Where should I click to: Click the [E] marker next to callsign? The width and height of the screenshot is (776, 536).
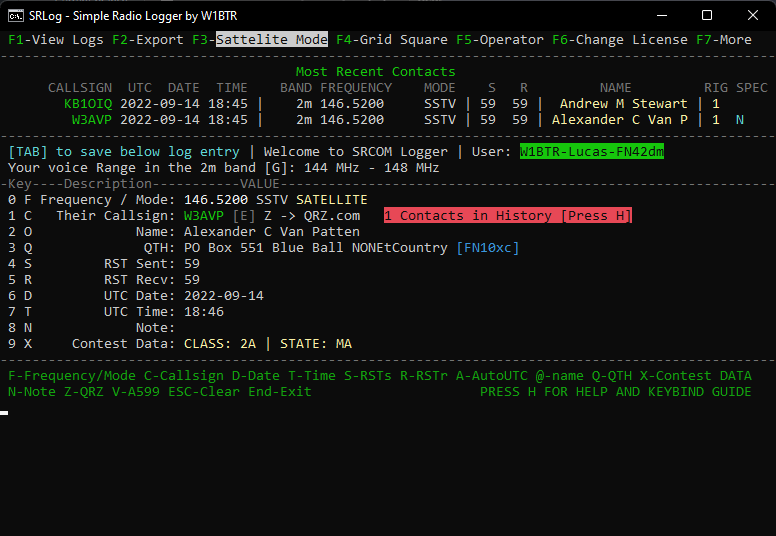click(x=244, y=216)
